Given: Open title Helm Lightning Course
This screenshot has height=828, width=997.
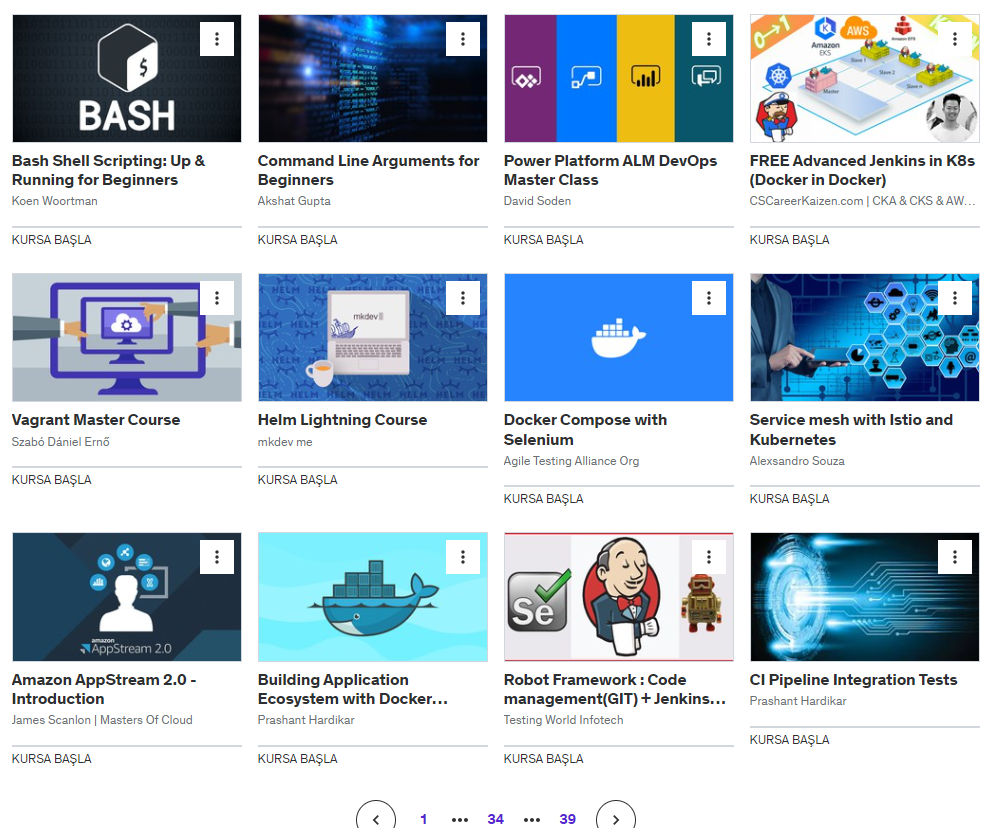Looking at the screenshot, I should 343,420.
